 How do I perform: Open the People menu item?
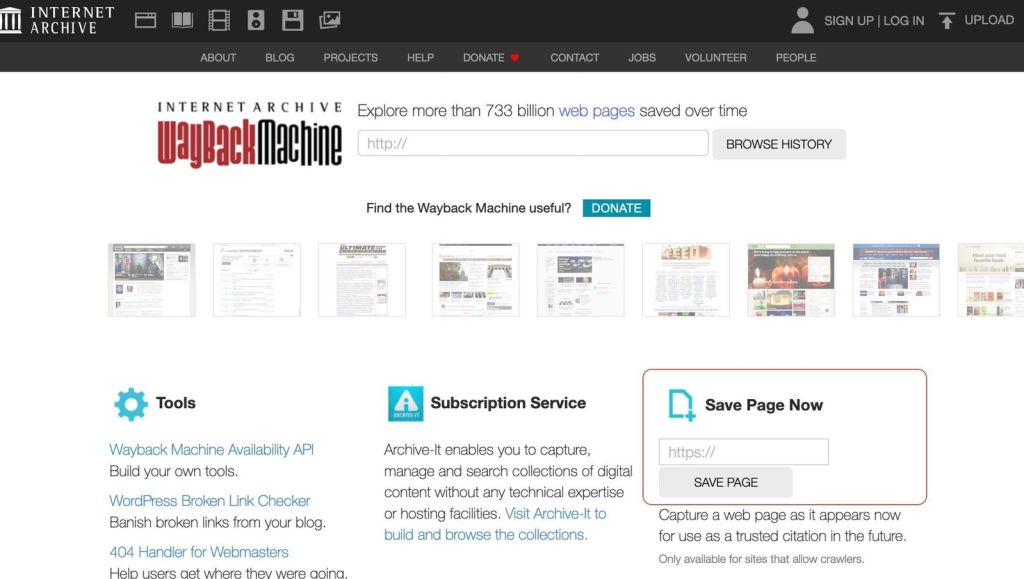pos(796,57)
